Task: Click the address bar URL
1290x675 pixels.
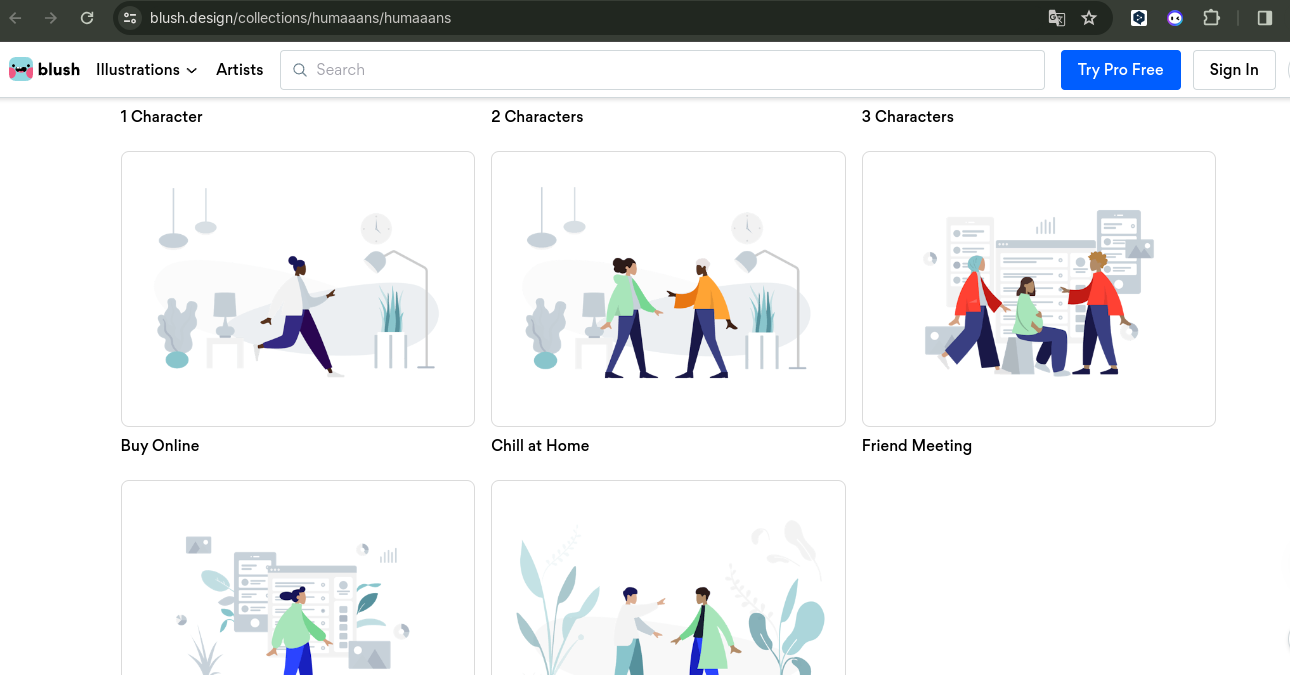Action: click(300, 18)
